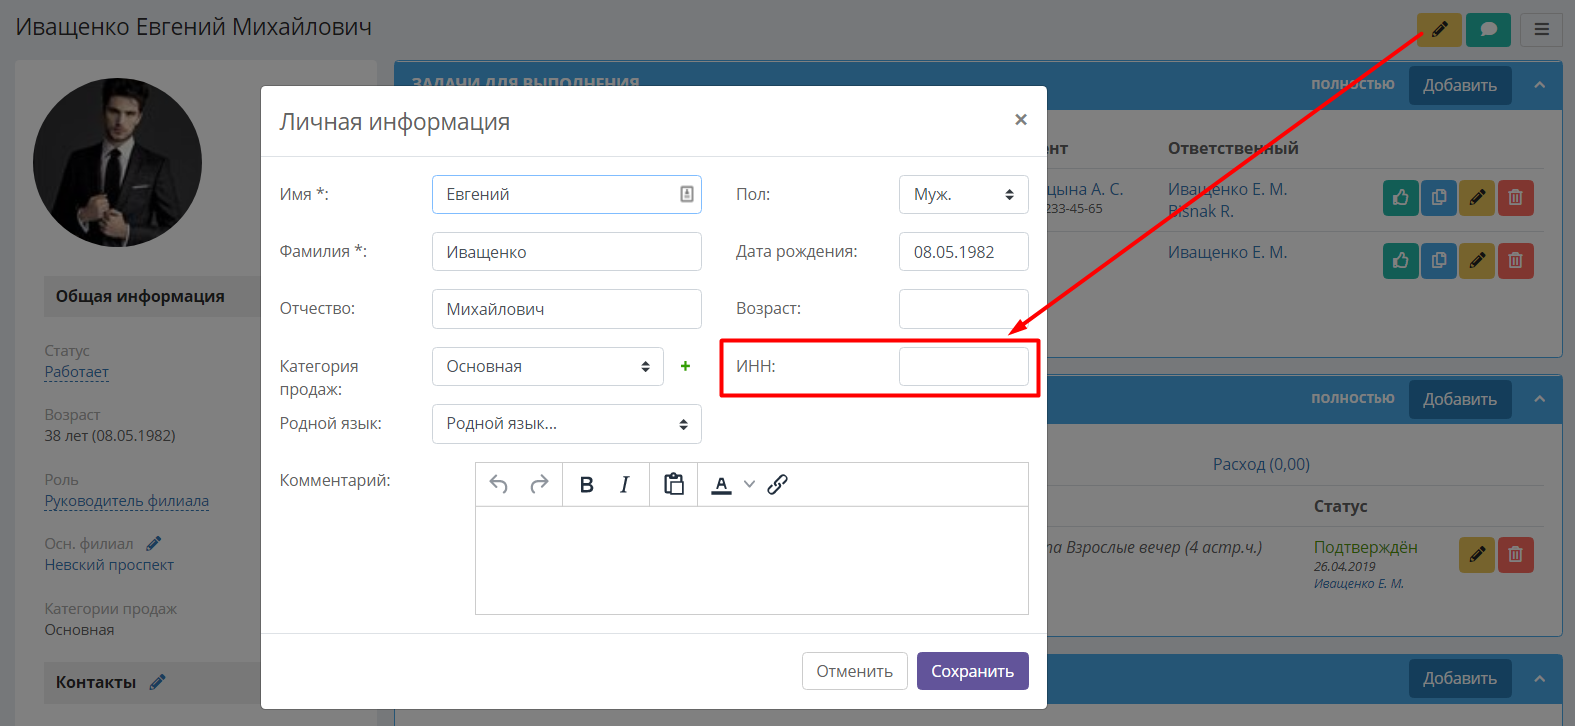The height and width of the screenshot is (726, 1575).
Task: Click the Дата рождения field
Action: coord(964,252)
